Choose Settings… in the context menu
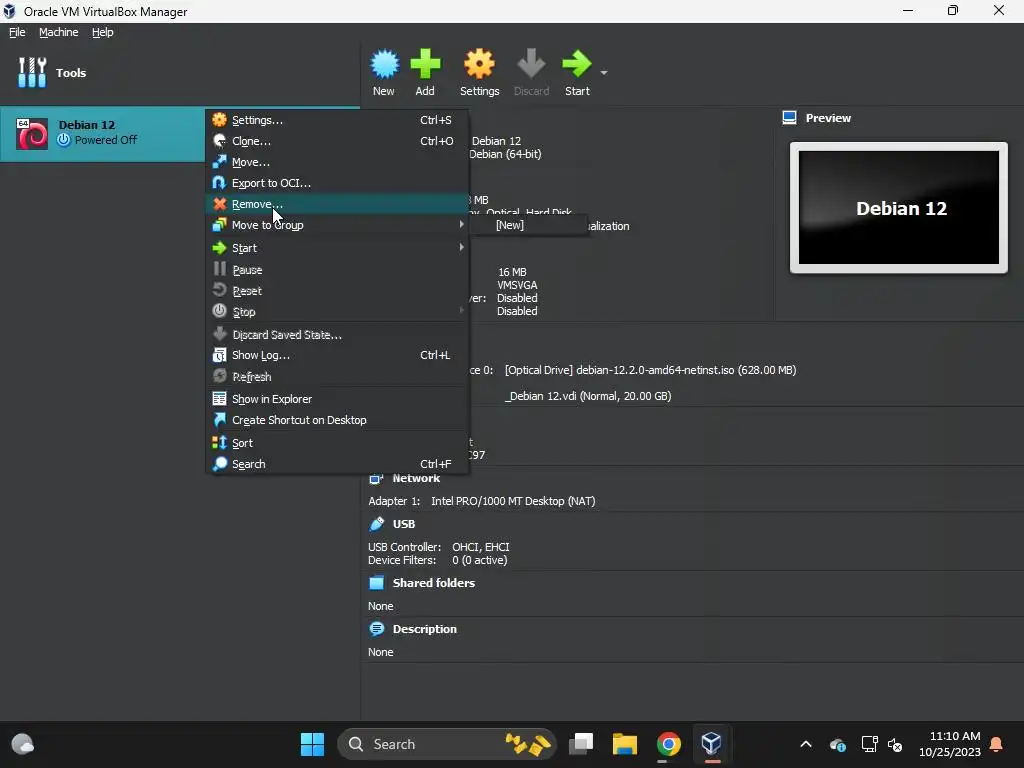The image size is (1024, 768). (x=338, y=120)
